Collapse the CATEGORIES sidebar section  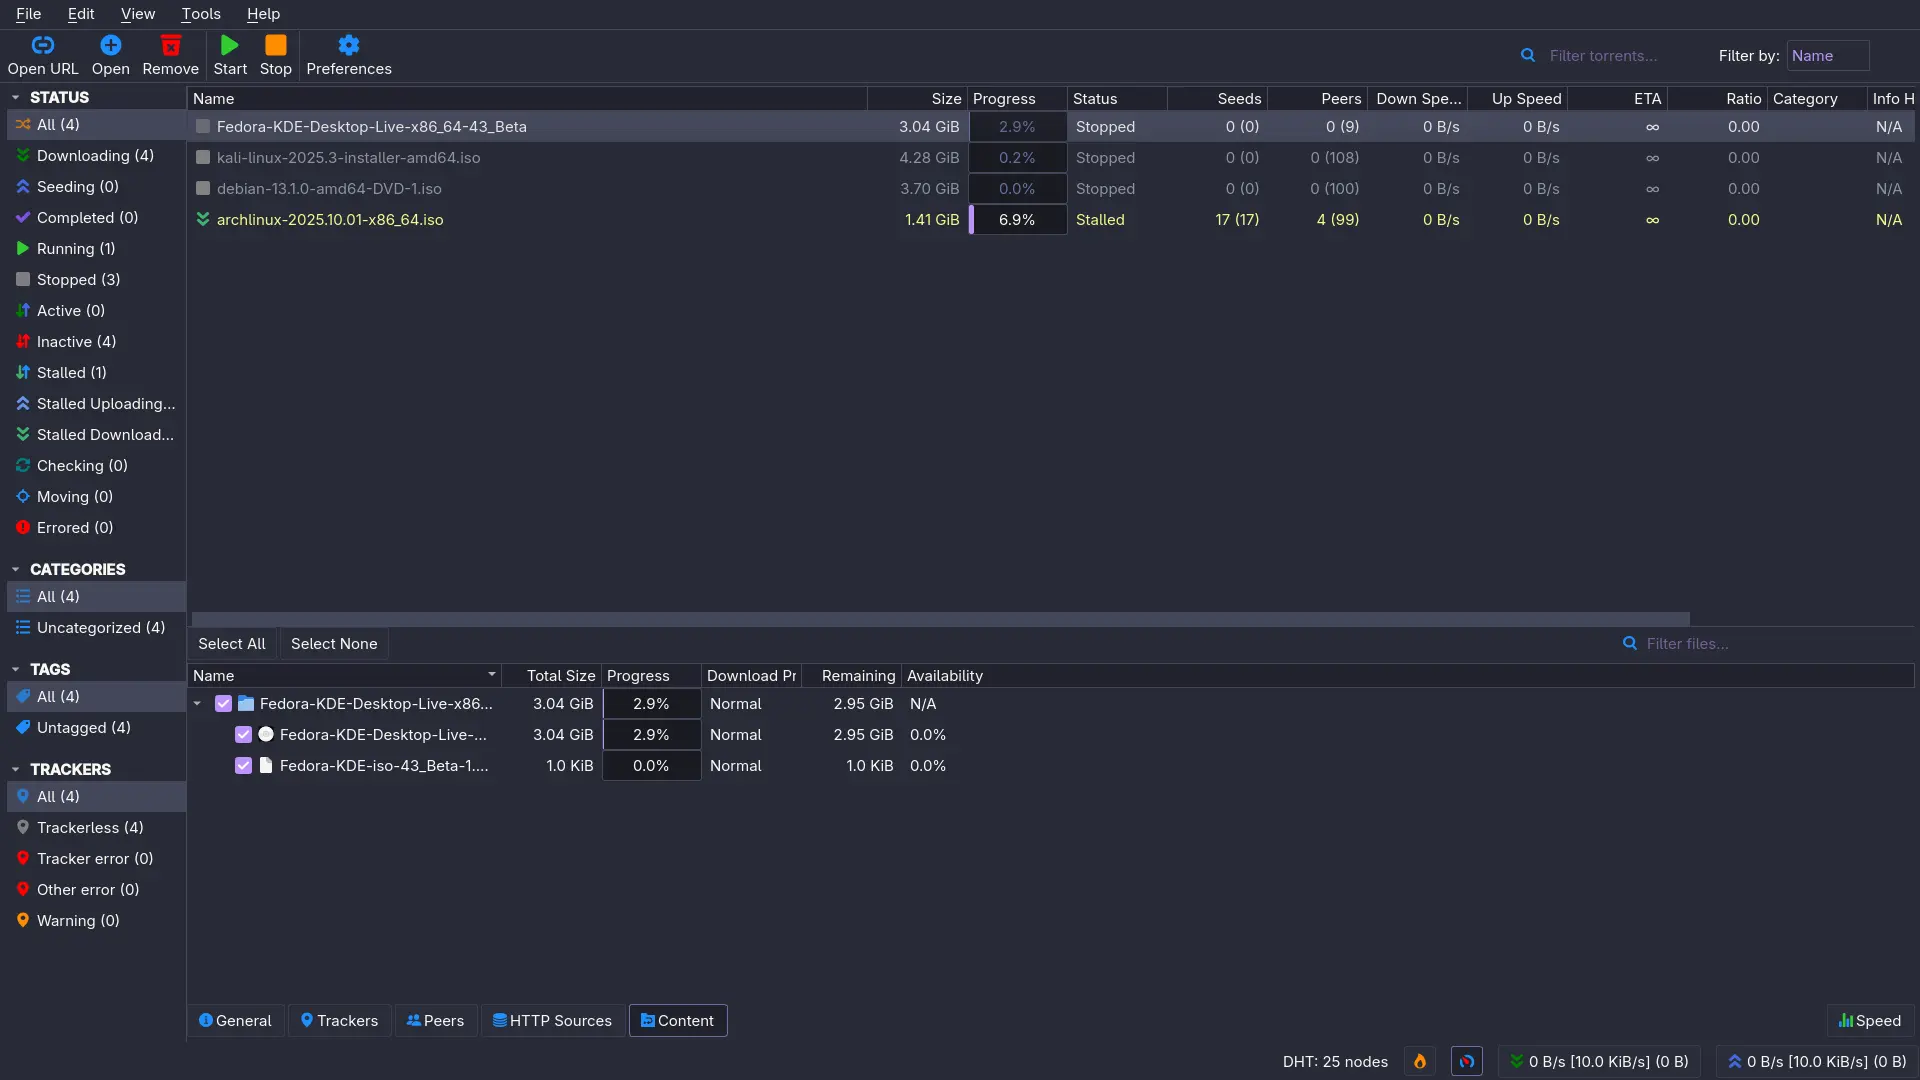click(16, 570)
